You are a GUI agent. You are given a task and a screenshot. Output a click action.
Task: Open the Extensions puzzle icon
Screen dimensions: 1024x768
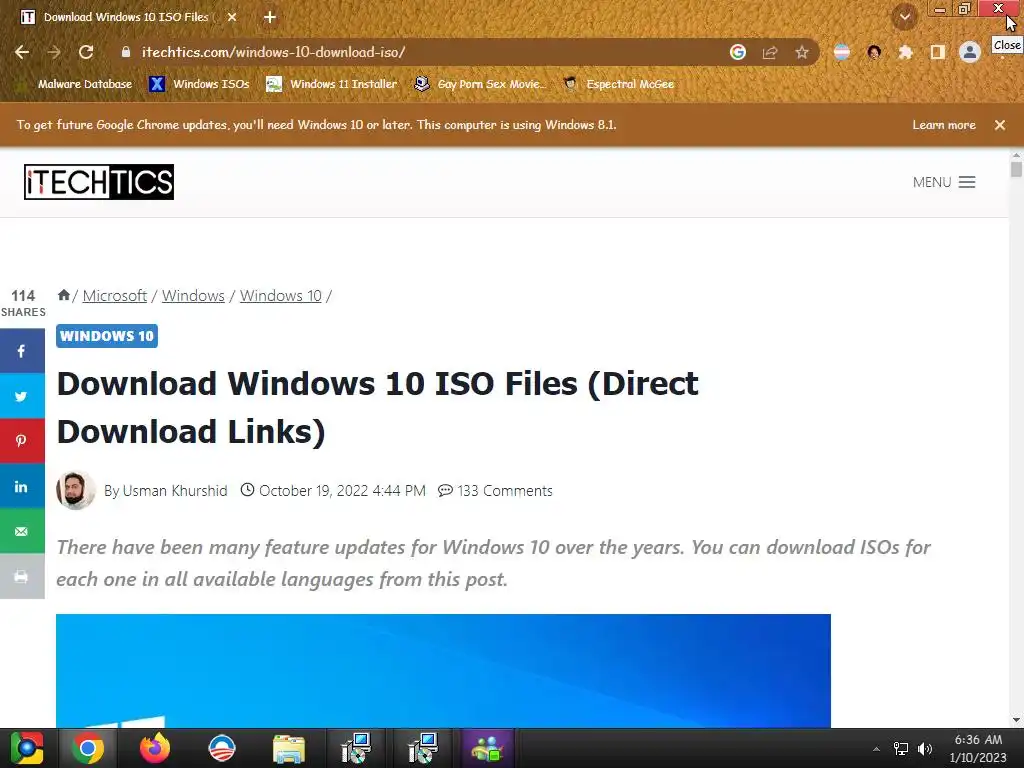pos(905,52)
